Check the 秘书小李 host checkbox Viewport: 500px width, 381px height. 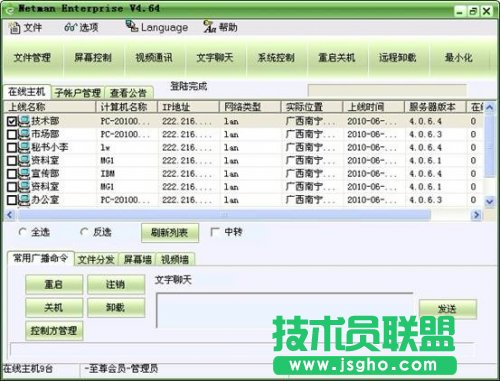(12, 147)
